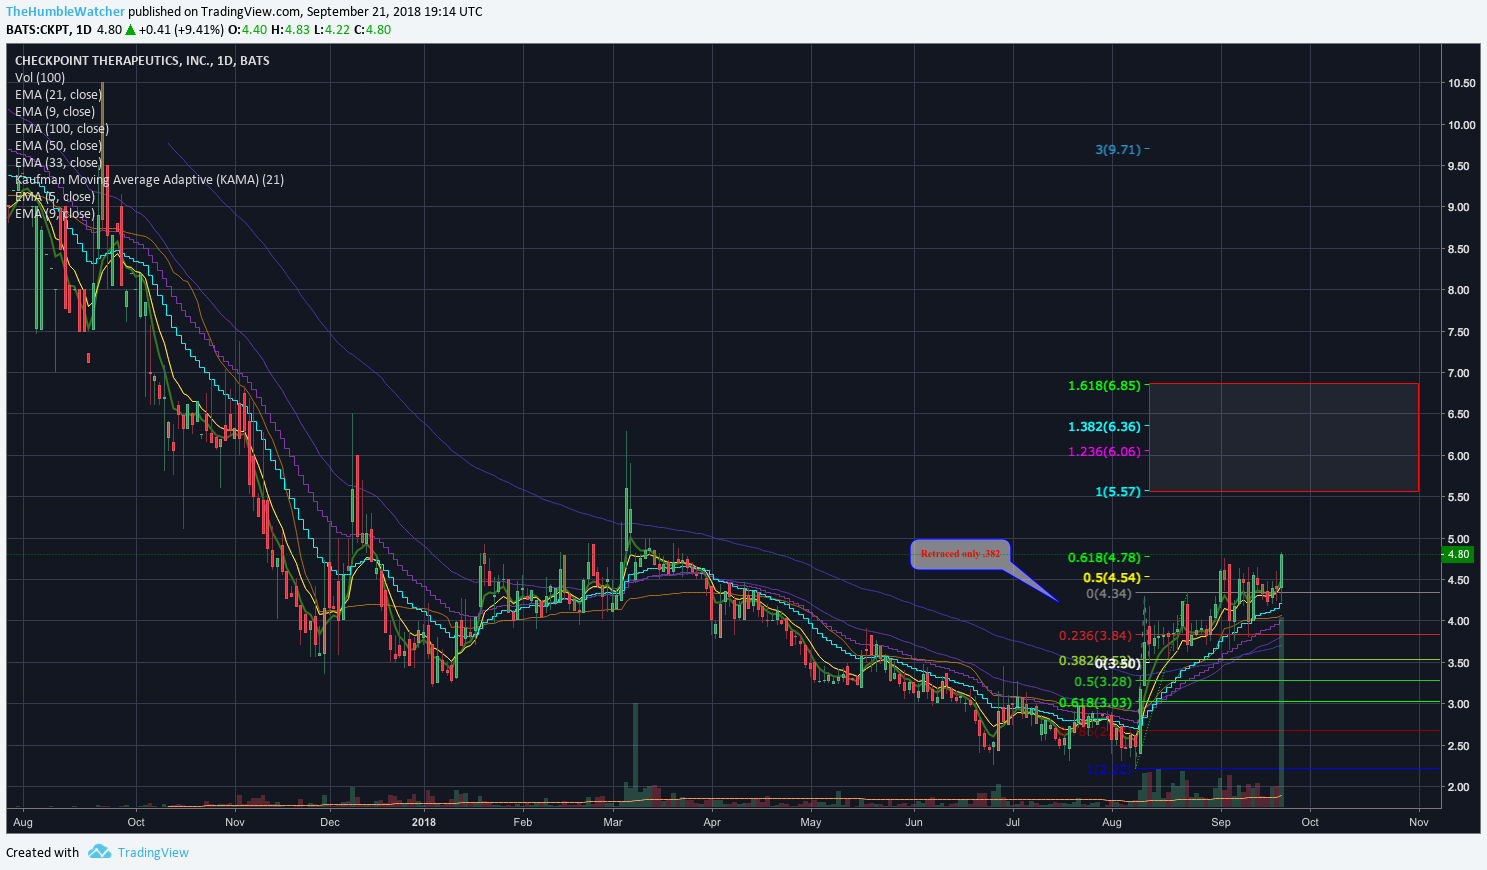Click the 1.618(6.85) Fibonacci level label
1487x870 pixels.
[x=1104, y=386]
